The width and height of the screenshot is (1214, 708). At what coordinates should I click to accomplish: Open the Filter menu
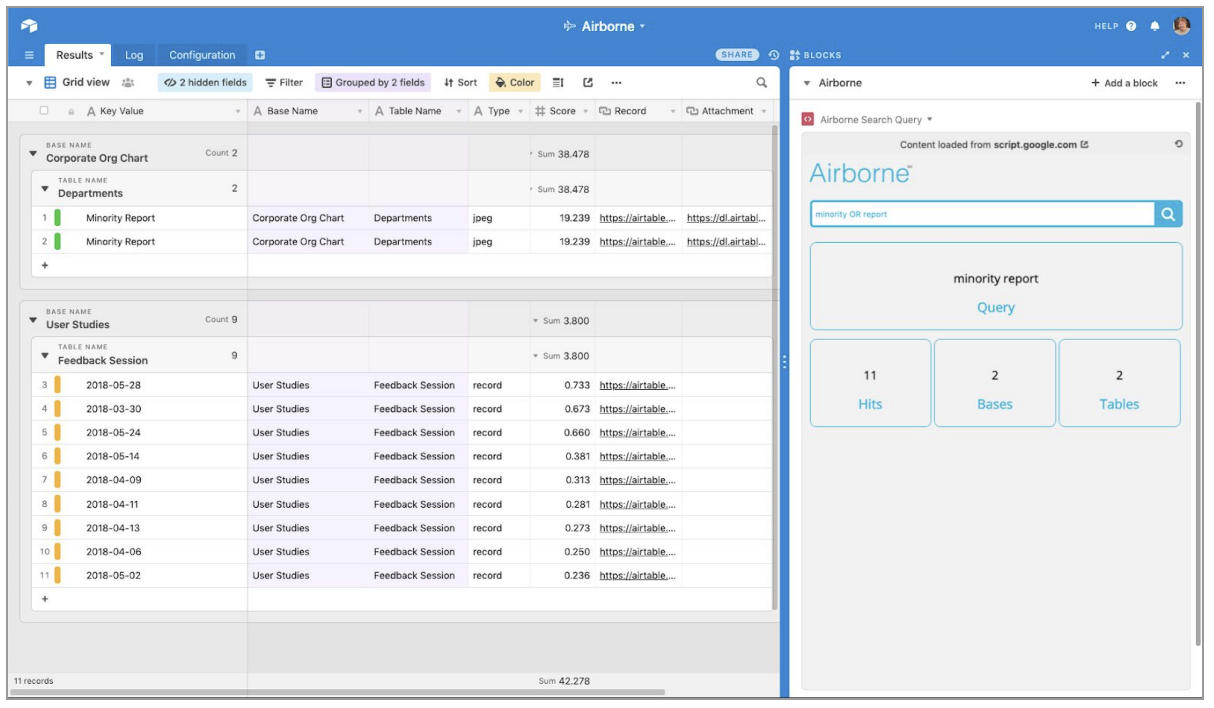(x=284, y=83)
